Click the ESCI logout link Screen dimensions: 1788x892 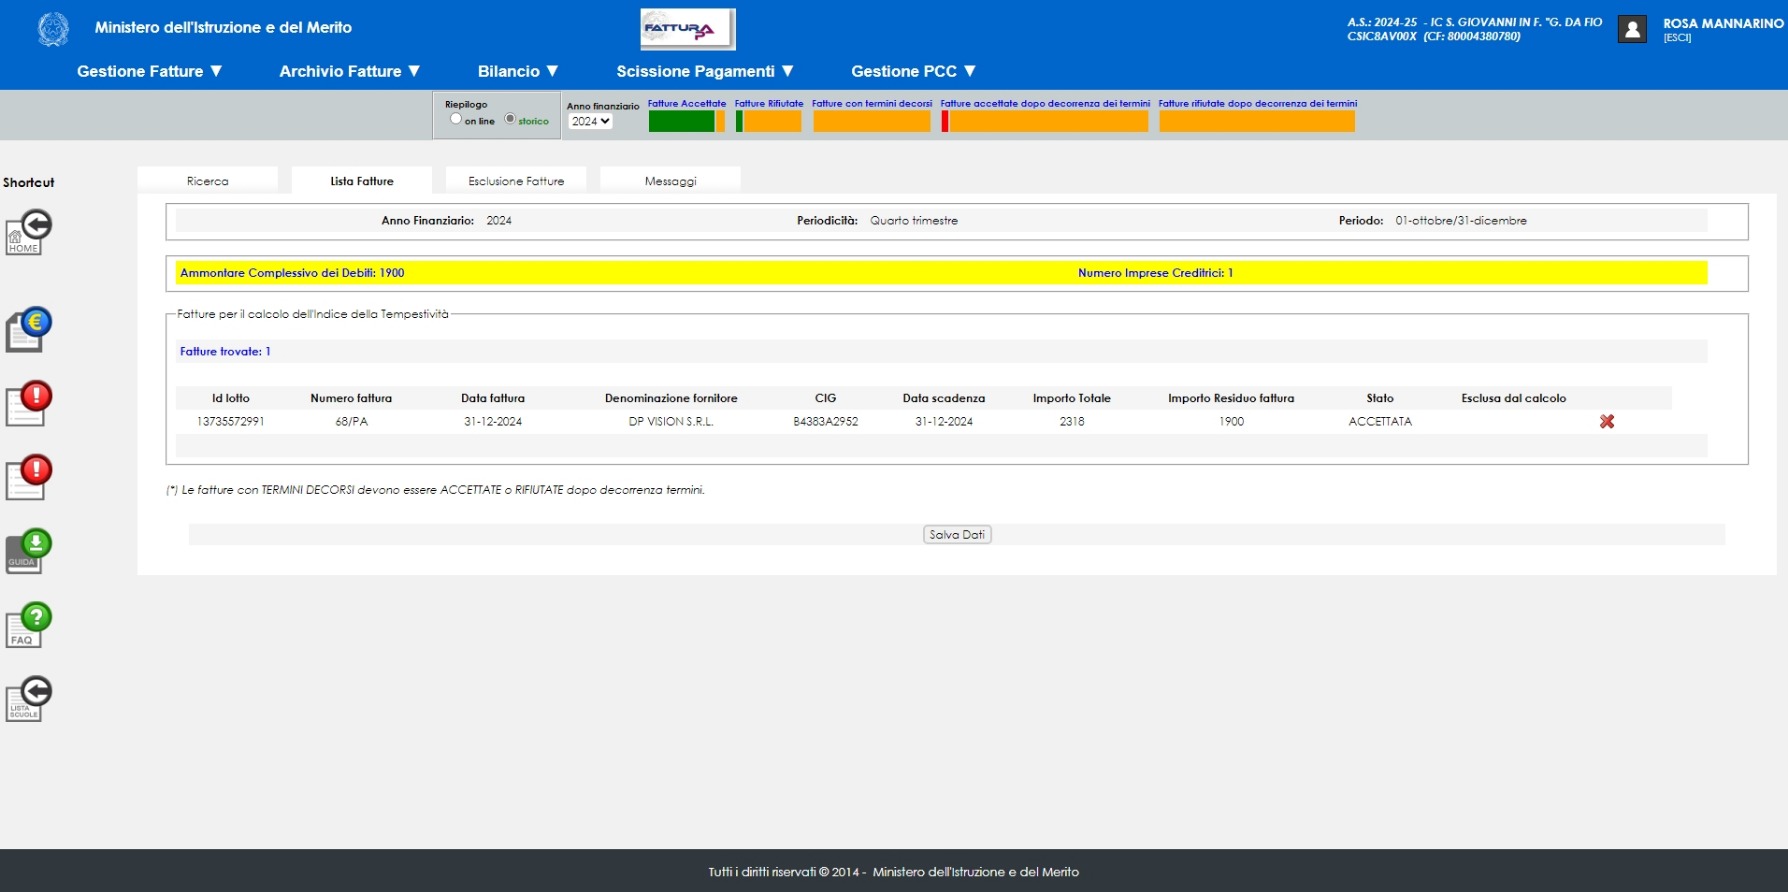pyautogui.click(x=1677, y=38)
